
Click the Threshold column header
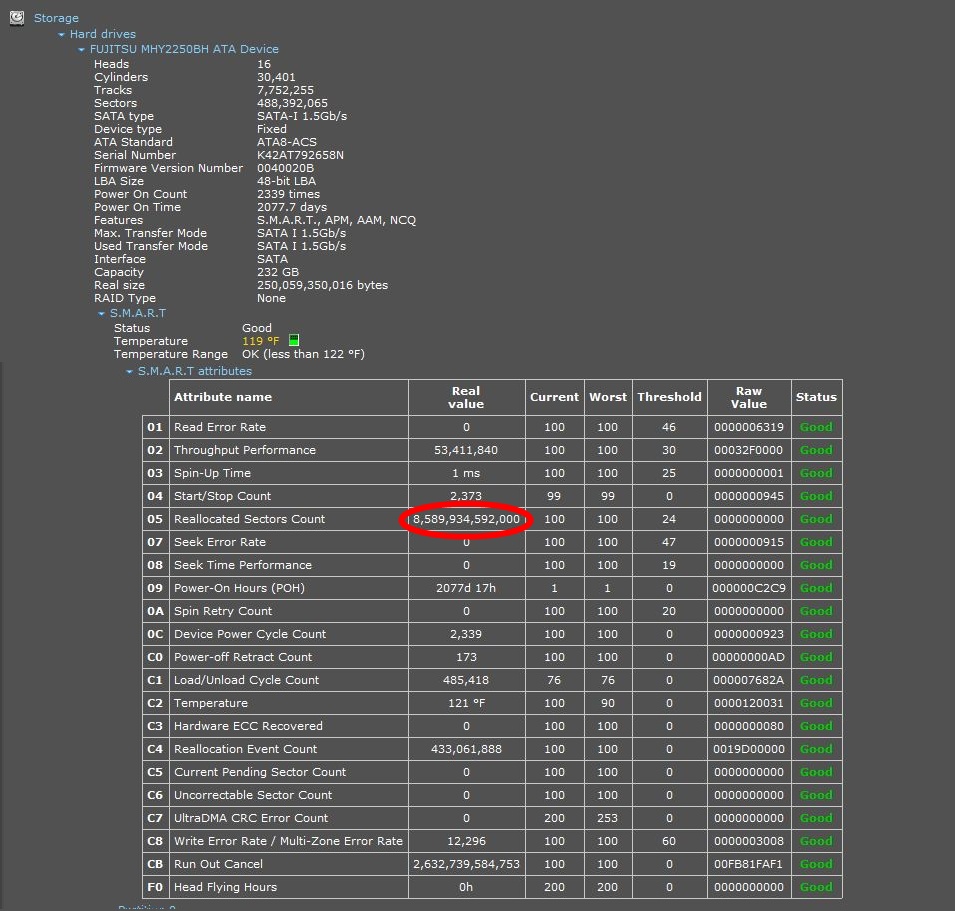click(669, 397)
